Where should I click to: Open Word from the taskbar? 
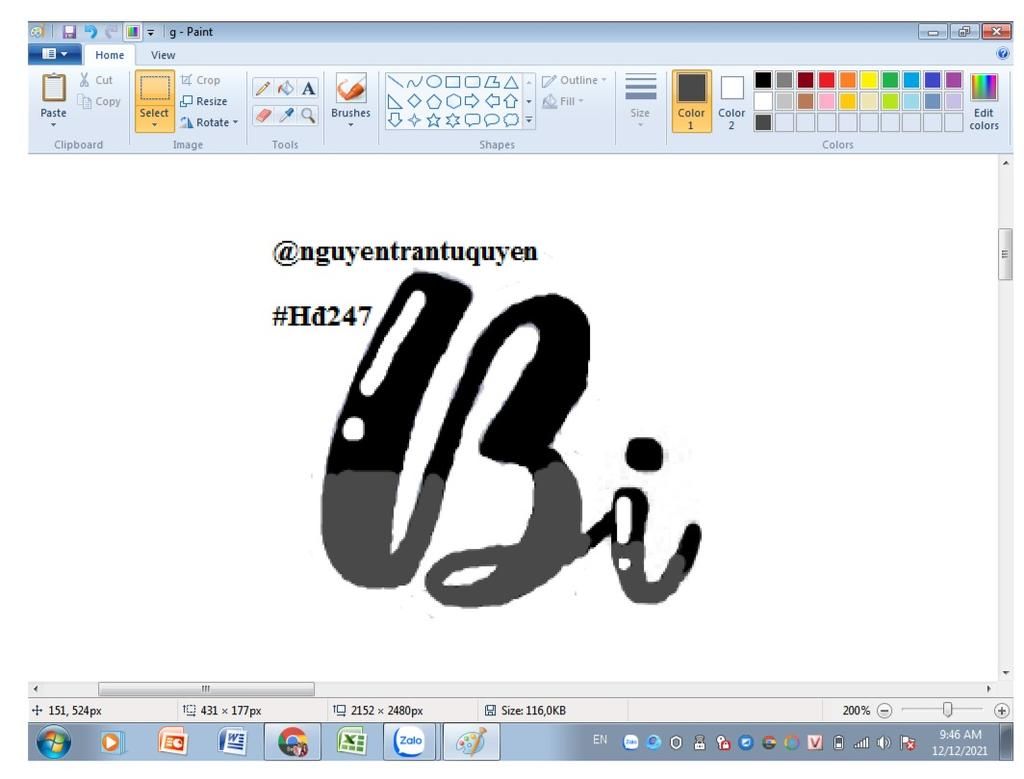(x=233, y=742)
